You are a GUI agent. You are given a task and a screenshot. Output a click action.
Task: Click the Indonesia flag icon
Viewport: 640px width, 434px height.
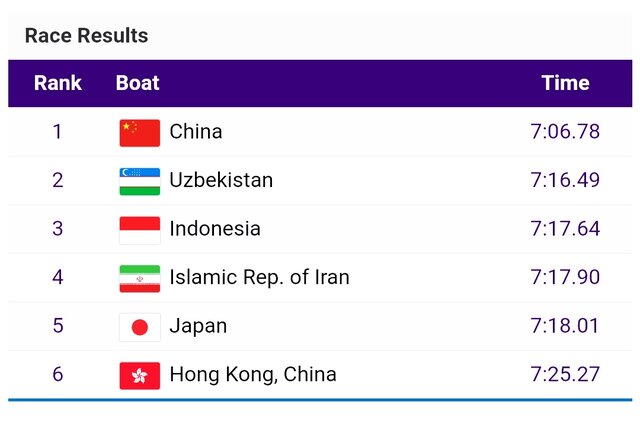[139, 229]
